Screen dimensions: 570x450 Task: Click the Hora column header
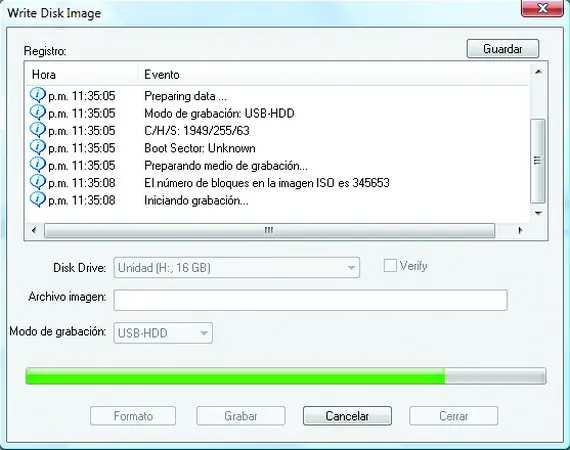81,75
